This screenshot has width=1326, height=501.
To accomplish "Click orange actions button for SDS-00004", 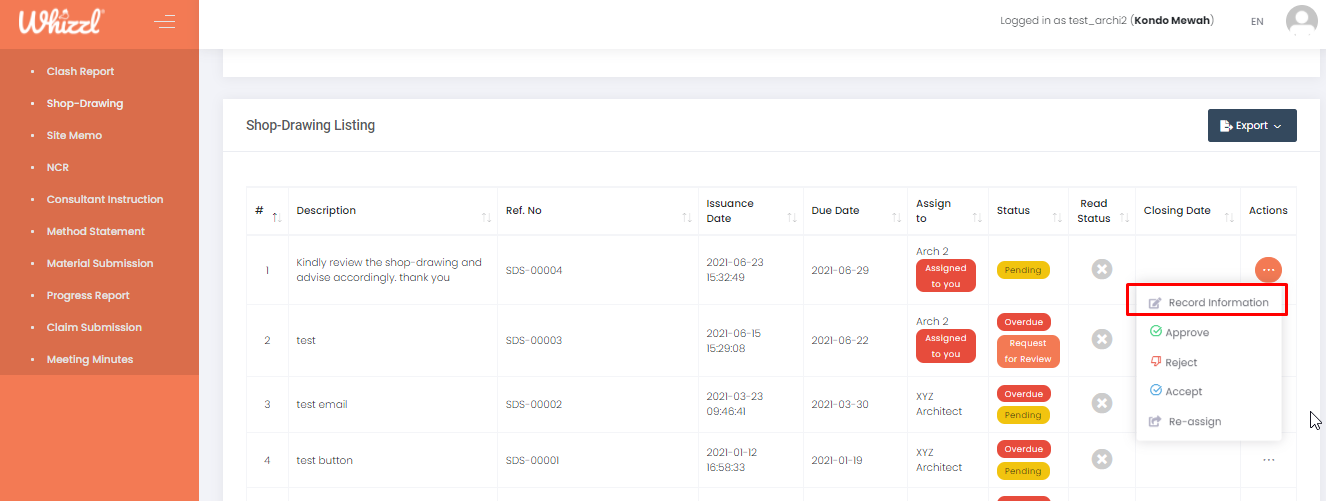I will (1268, 269).
